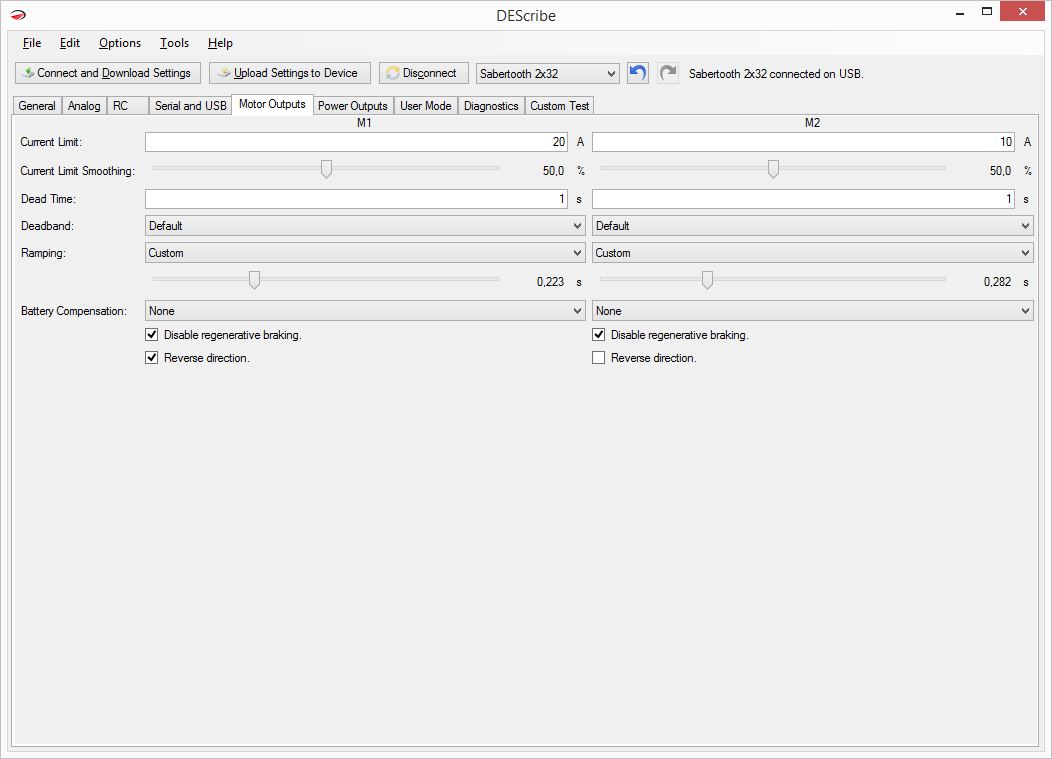This screenshot has height=759, width=1052.
Task: Enable M2 Reverse direction checkbox
Action: (599, 358)
